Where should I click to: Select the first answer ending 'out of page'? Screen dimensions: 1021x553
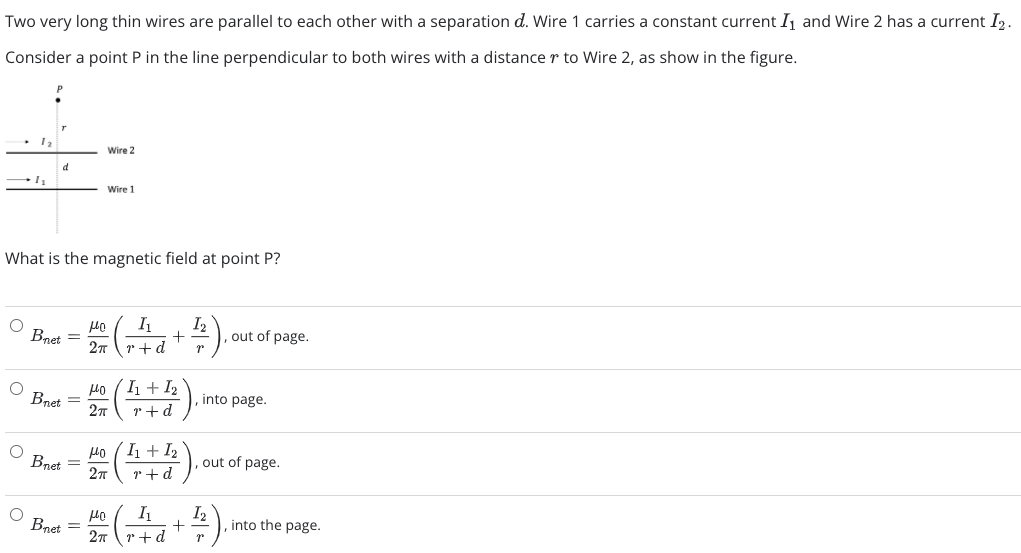point(16,325)
